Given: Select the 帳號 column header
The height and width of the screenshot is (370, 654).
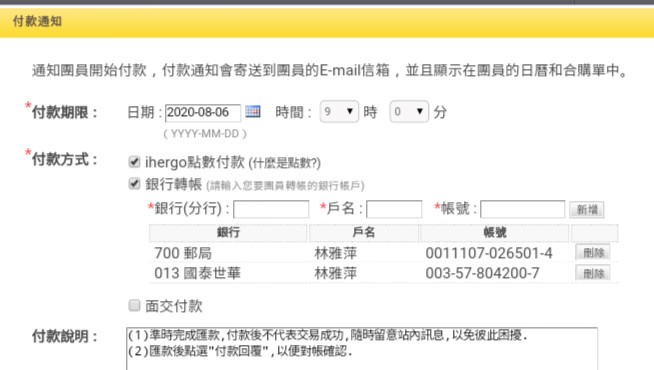Looking at the screenshot, I should click(x=495, y=233).
